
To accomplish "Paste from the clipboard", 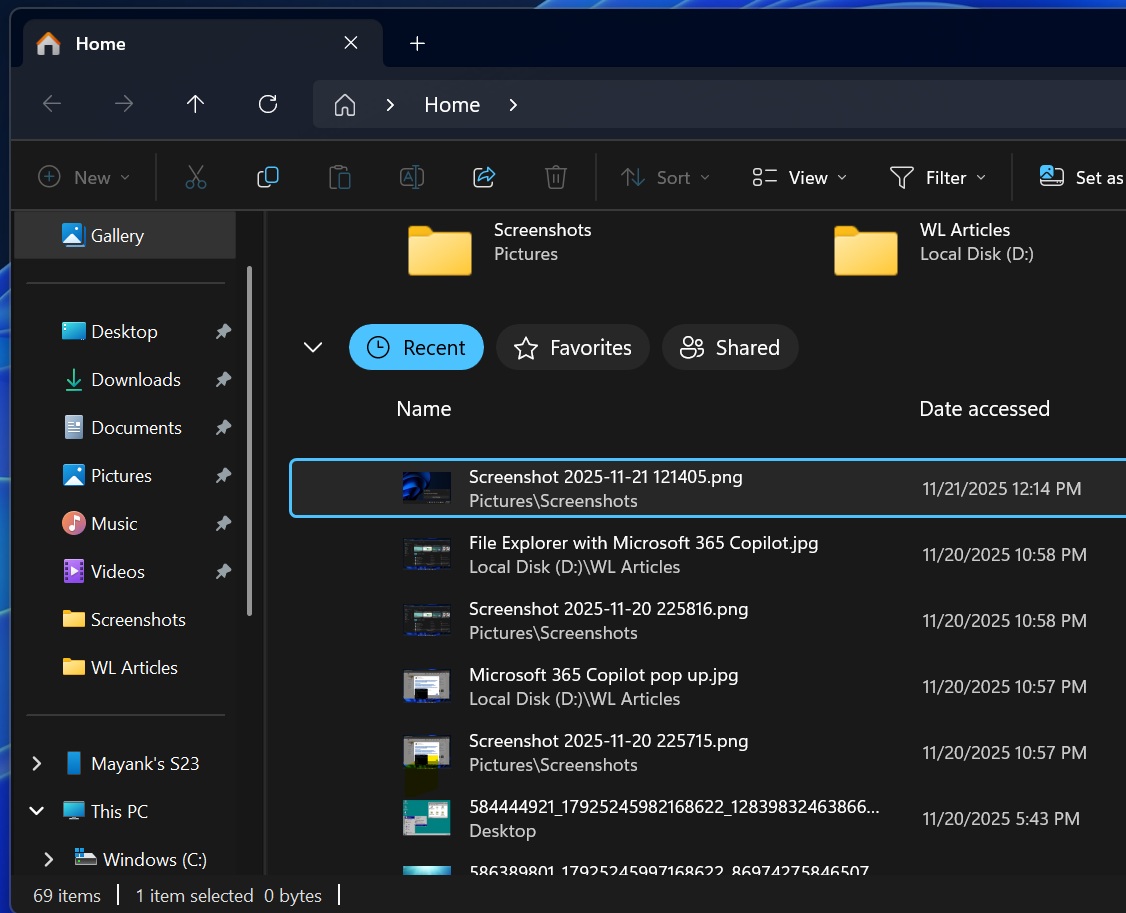I will (339, 177).
